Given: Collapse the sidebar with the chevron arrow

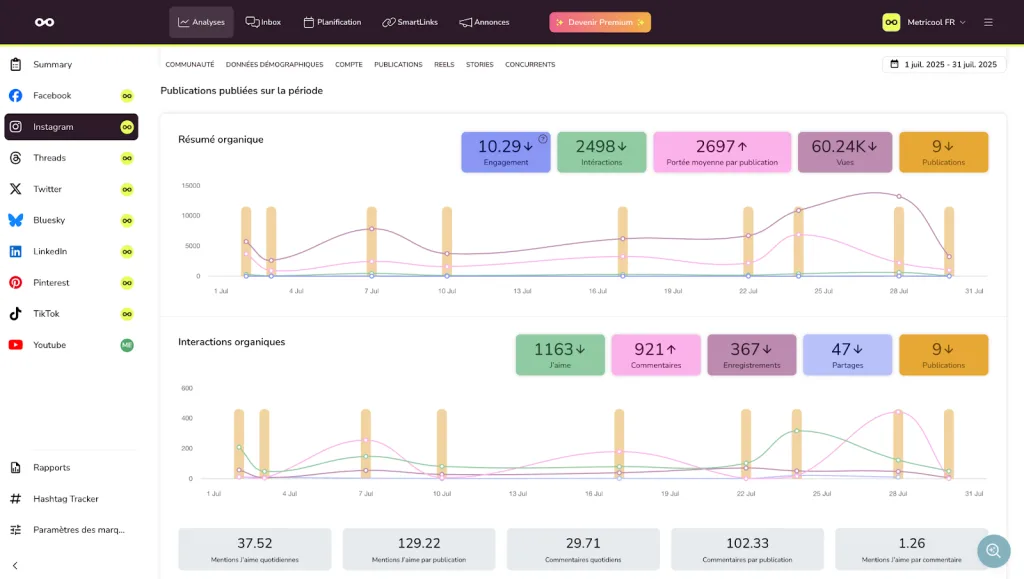Looking at the screenshot, I should point(14,563).
